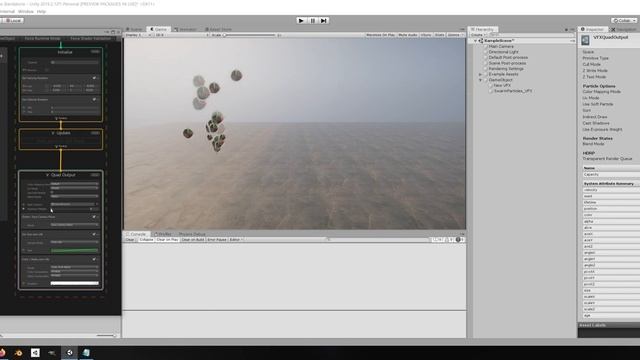640x360 pixels.
Task: Open the Console Editor dropdown
Action: point(236,240)
